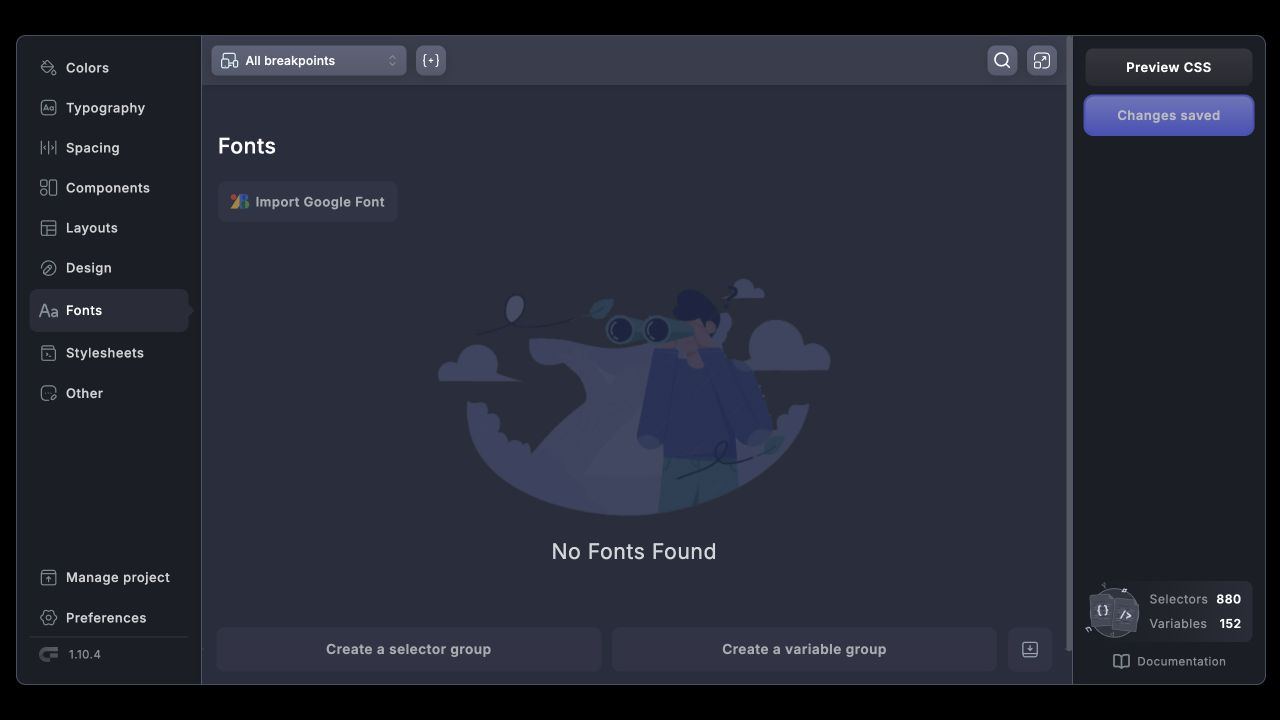The height and width of the screenshot is (720, 1280).
Task: Go to the Spacing section
Action: tap(108, 148)
